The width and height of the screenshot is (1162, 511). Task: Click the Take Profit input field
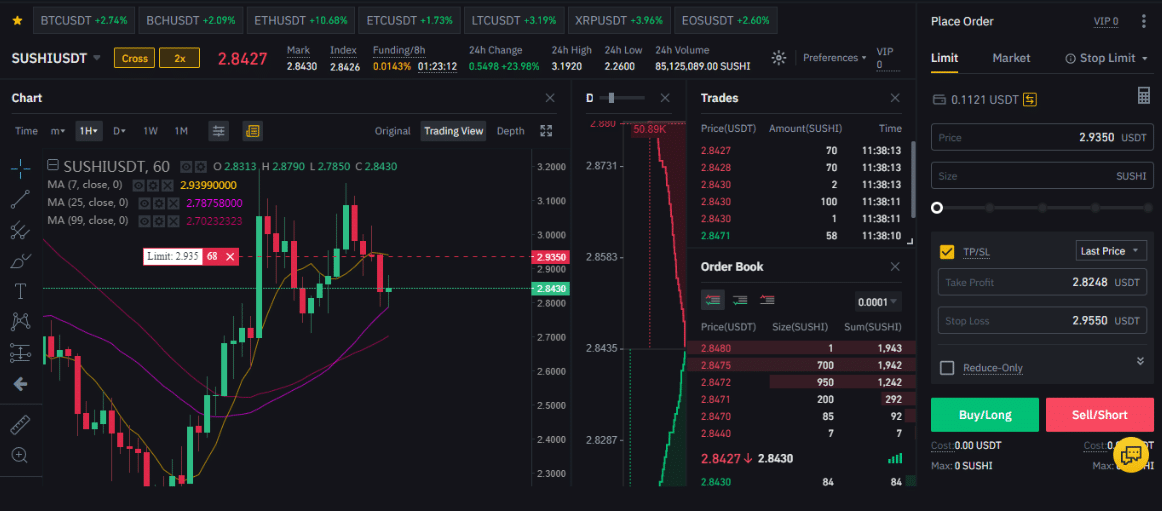click(1042, 282)
